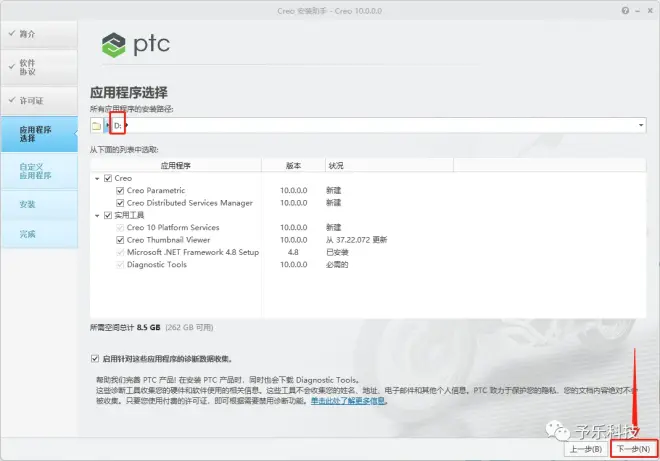This screenshot has height=461, width=660.
Task: Collapse the 实用工具 tree group
Action: [x=97, y=216]
